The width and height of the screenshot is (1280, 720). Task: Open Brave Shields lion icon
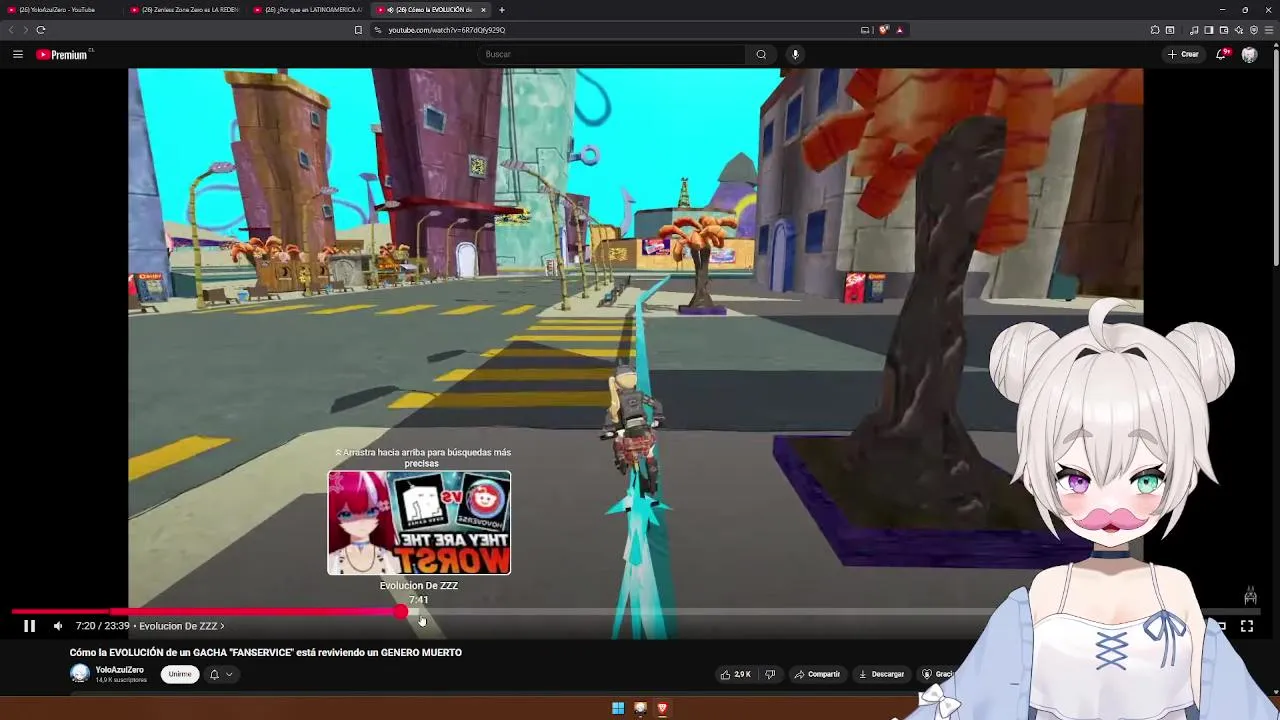[884, 30]
